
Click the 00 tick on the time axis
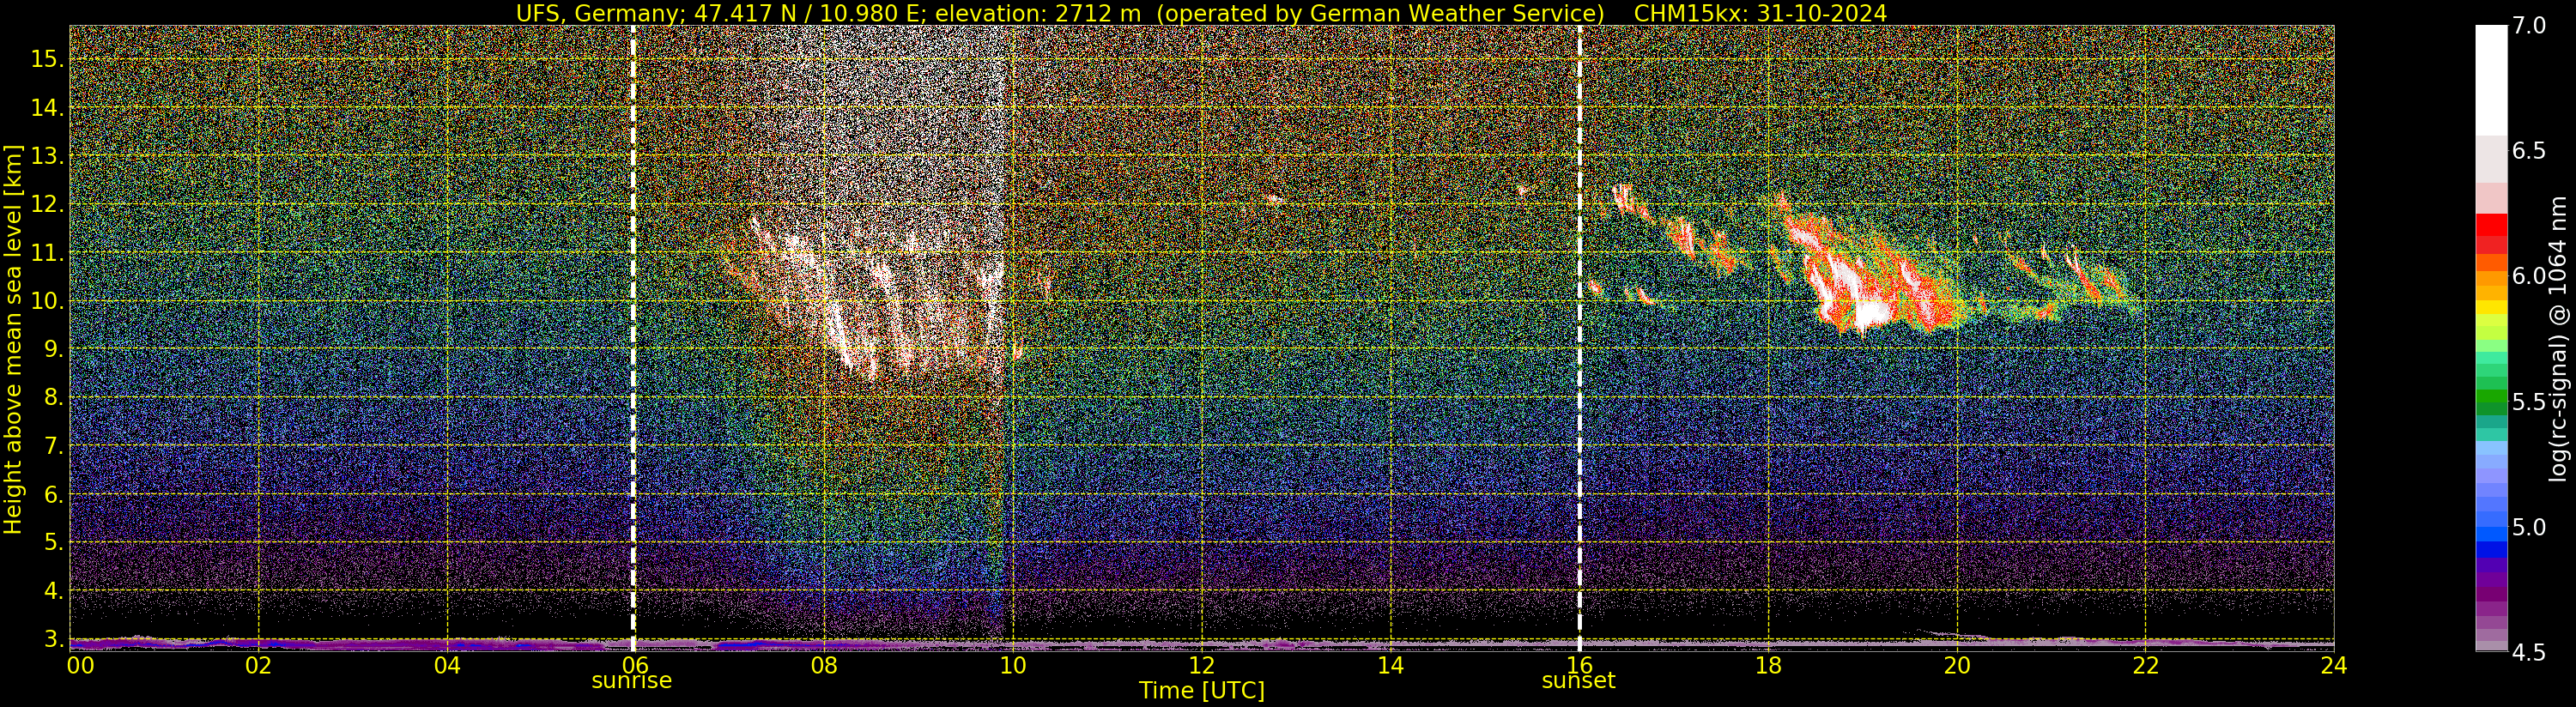80,665
